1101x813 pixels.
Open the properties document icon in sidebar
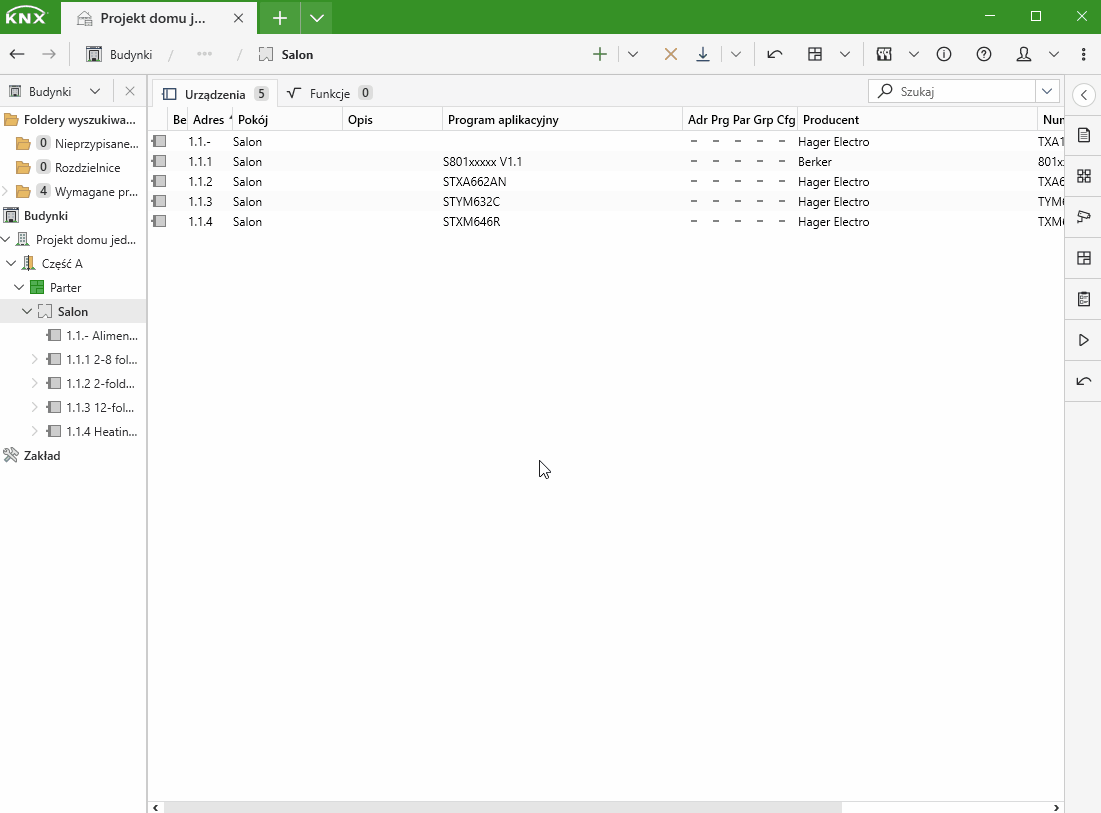click(1083, 135)
